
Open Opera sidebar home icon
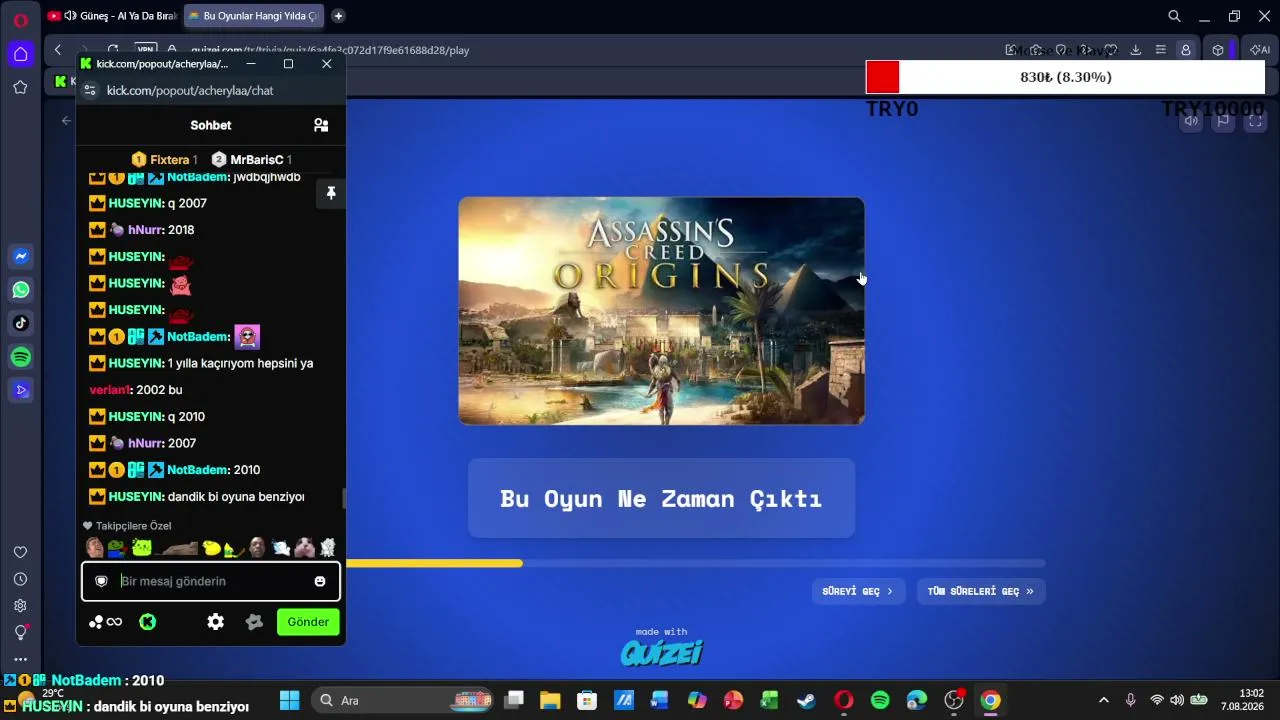20,54
